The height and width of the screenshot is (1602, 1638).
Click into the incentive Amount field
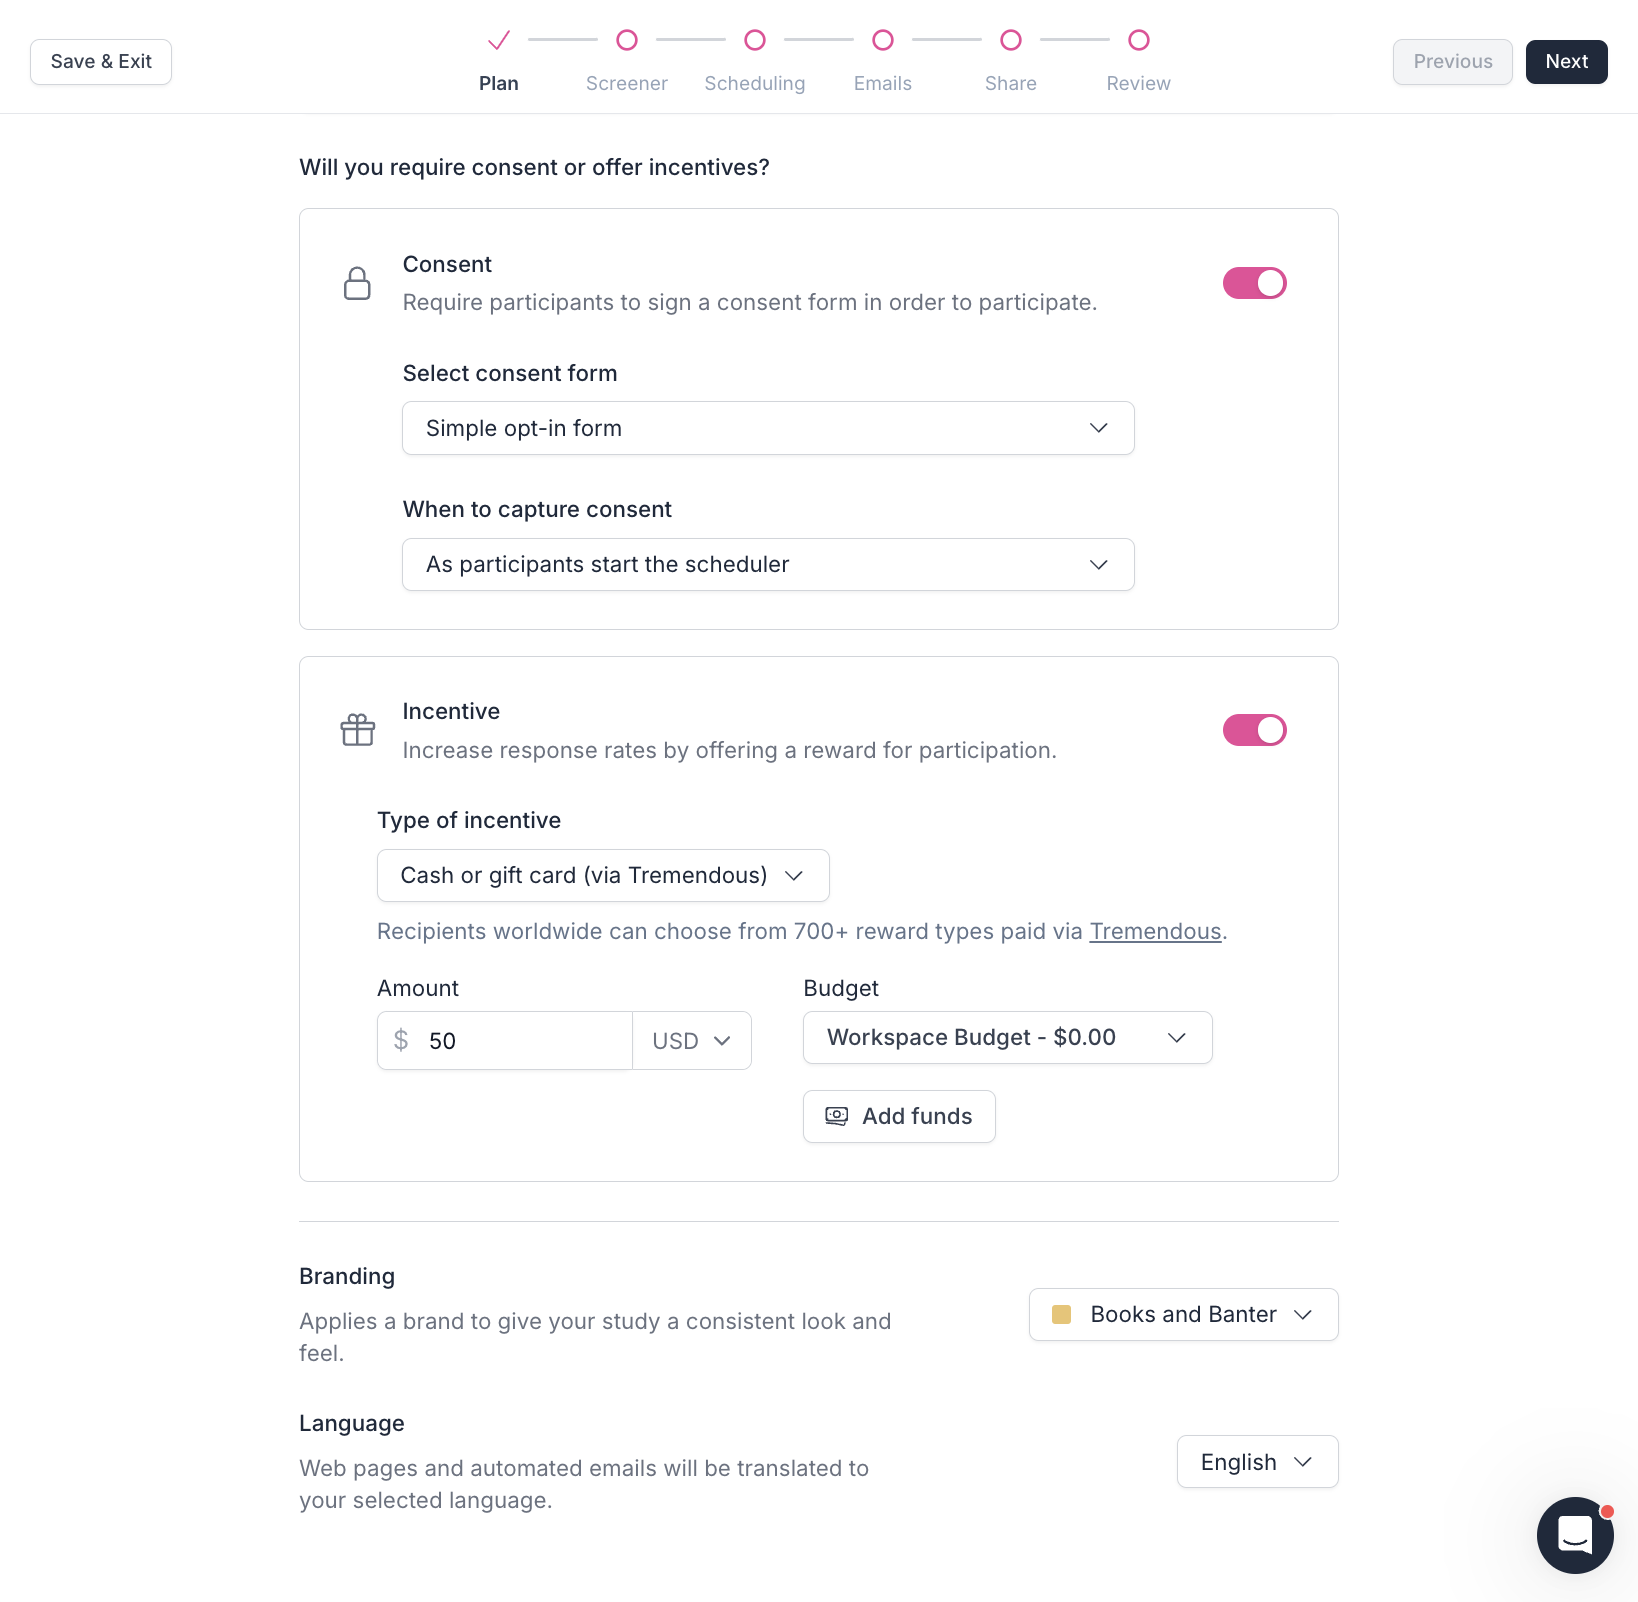tap(523, 1041)
